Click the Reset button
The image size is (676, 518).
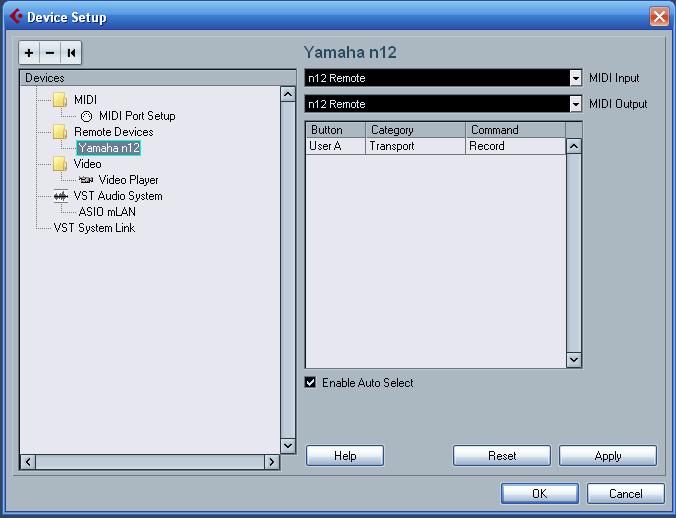tap(502, 456)
